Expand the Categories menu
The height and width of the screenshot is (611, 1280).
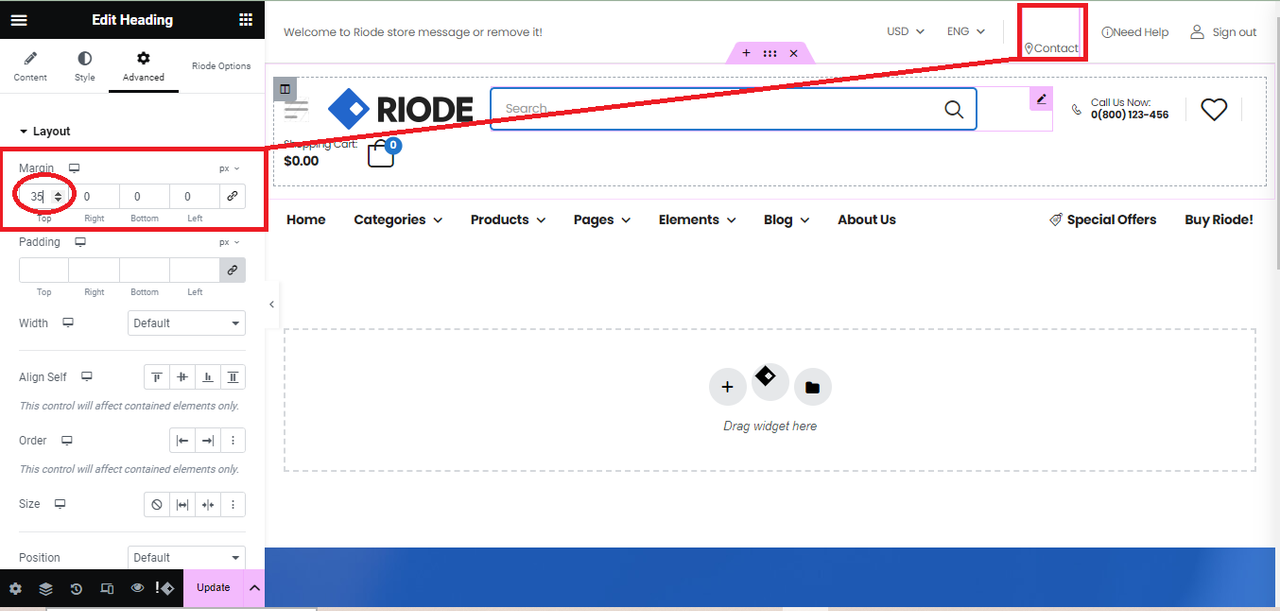(x=398, y=220)
